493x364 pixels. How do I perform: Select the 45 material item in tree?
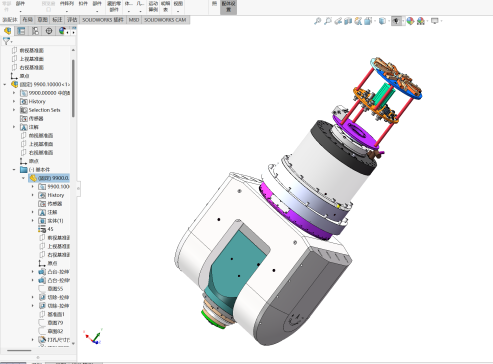pyautogui.click(x=46, y=229)
